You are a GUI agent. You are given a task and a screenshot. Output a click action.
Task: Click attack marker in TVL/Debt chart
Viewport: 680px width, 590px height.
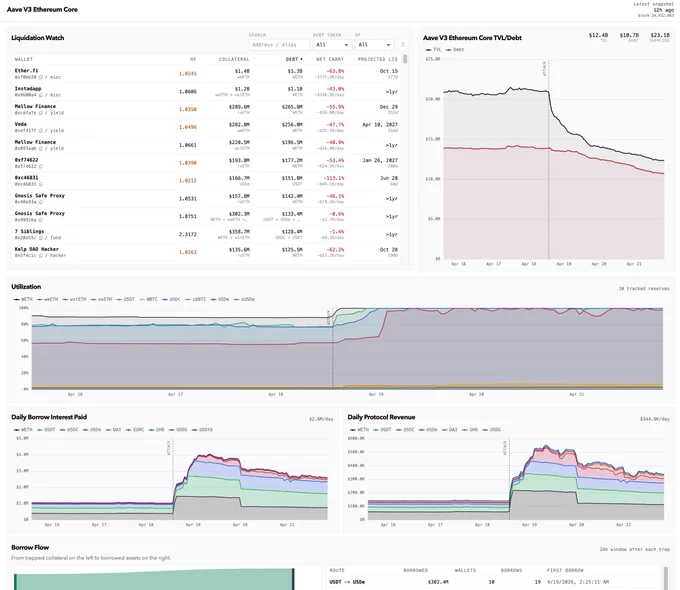pyautogui.click(x=545, y=69)
